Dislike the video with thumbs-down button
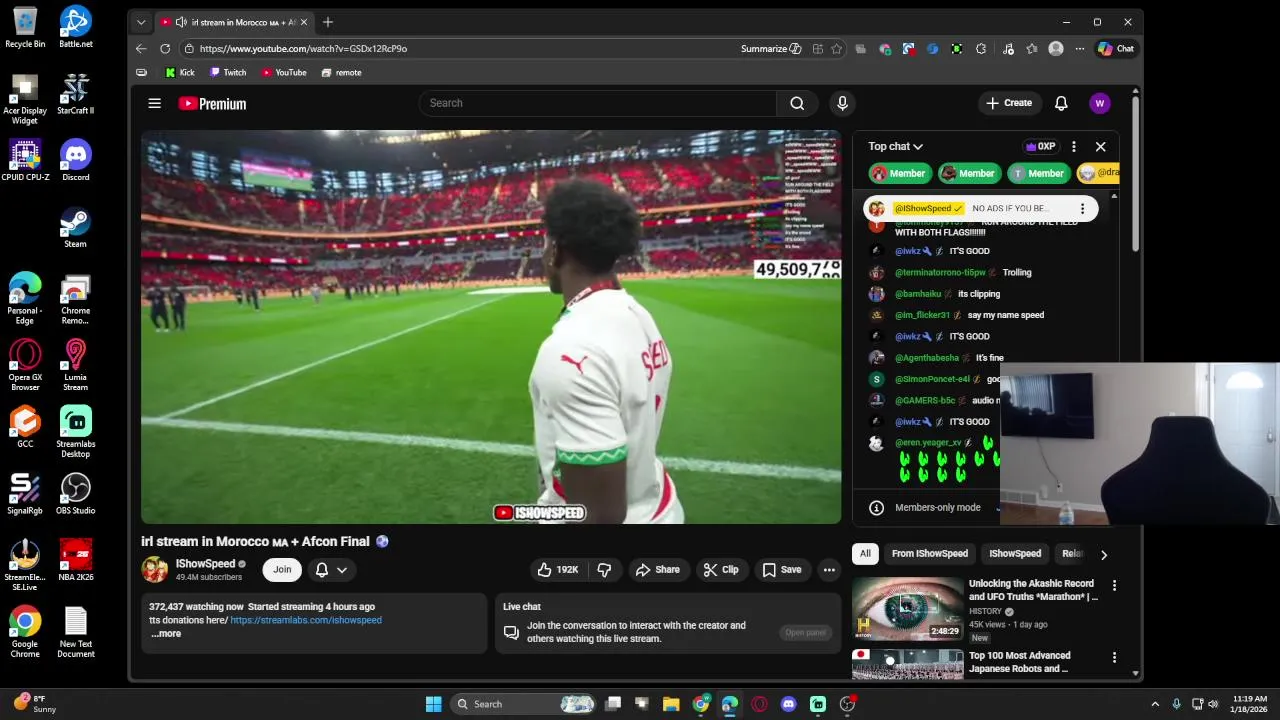This screenshot has width=1280, height=720. [604, 570]
